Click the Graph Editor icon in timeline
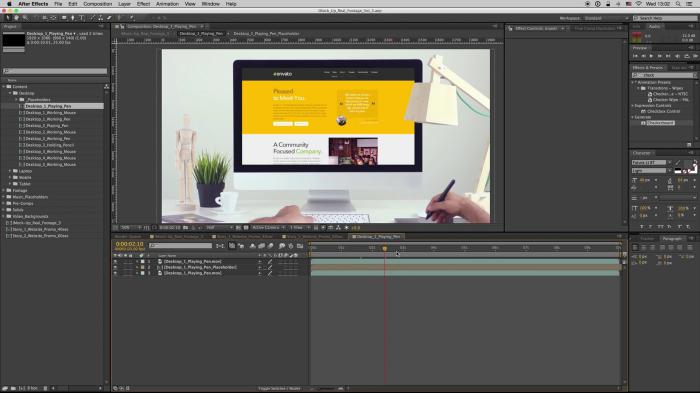 (x=300, y=246)
